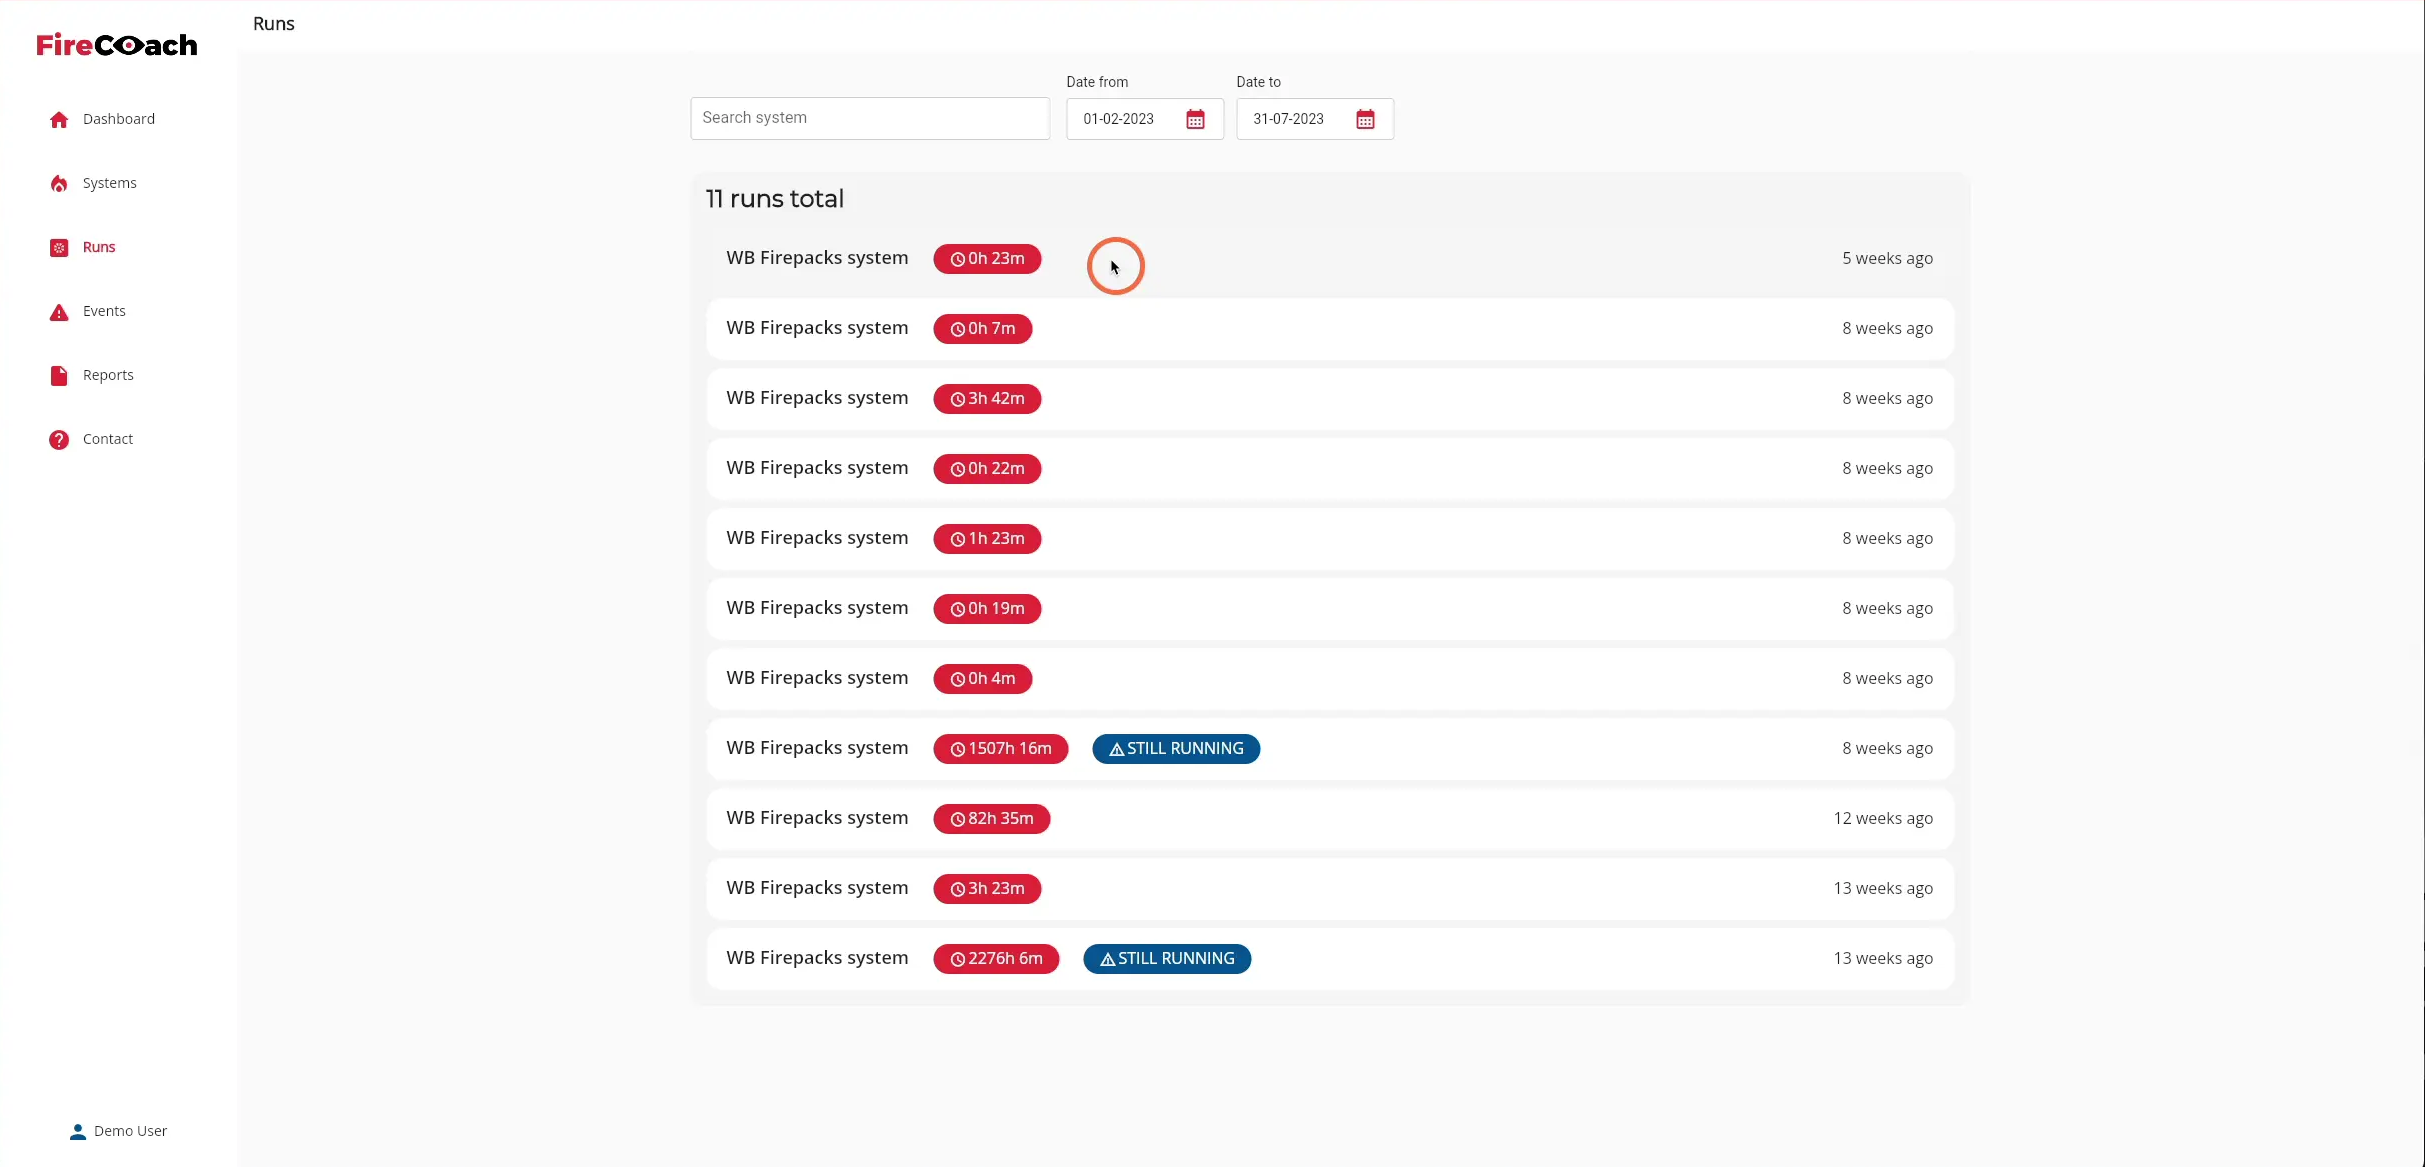Open Demo User account menu

point(119,1131)
